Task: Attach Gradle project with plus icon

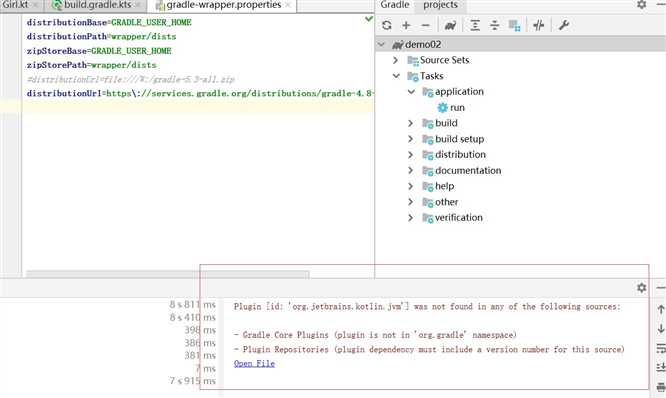Action: (x=406, y=25)
